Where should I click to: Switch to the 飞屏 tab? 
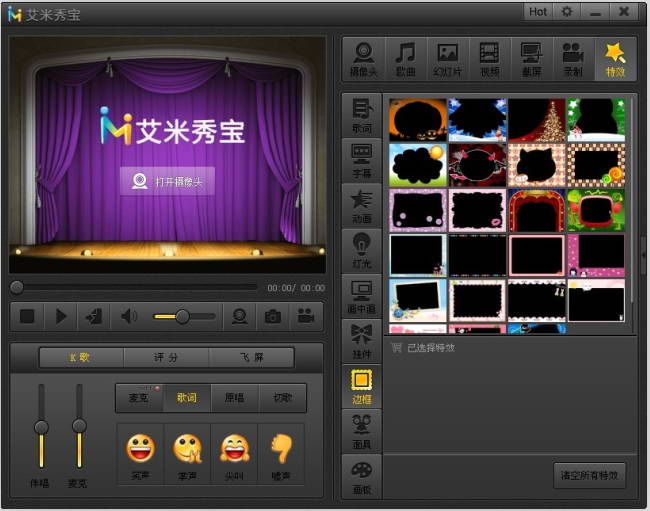[251, 358]
